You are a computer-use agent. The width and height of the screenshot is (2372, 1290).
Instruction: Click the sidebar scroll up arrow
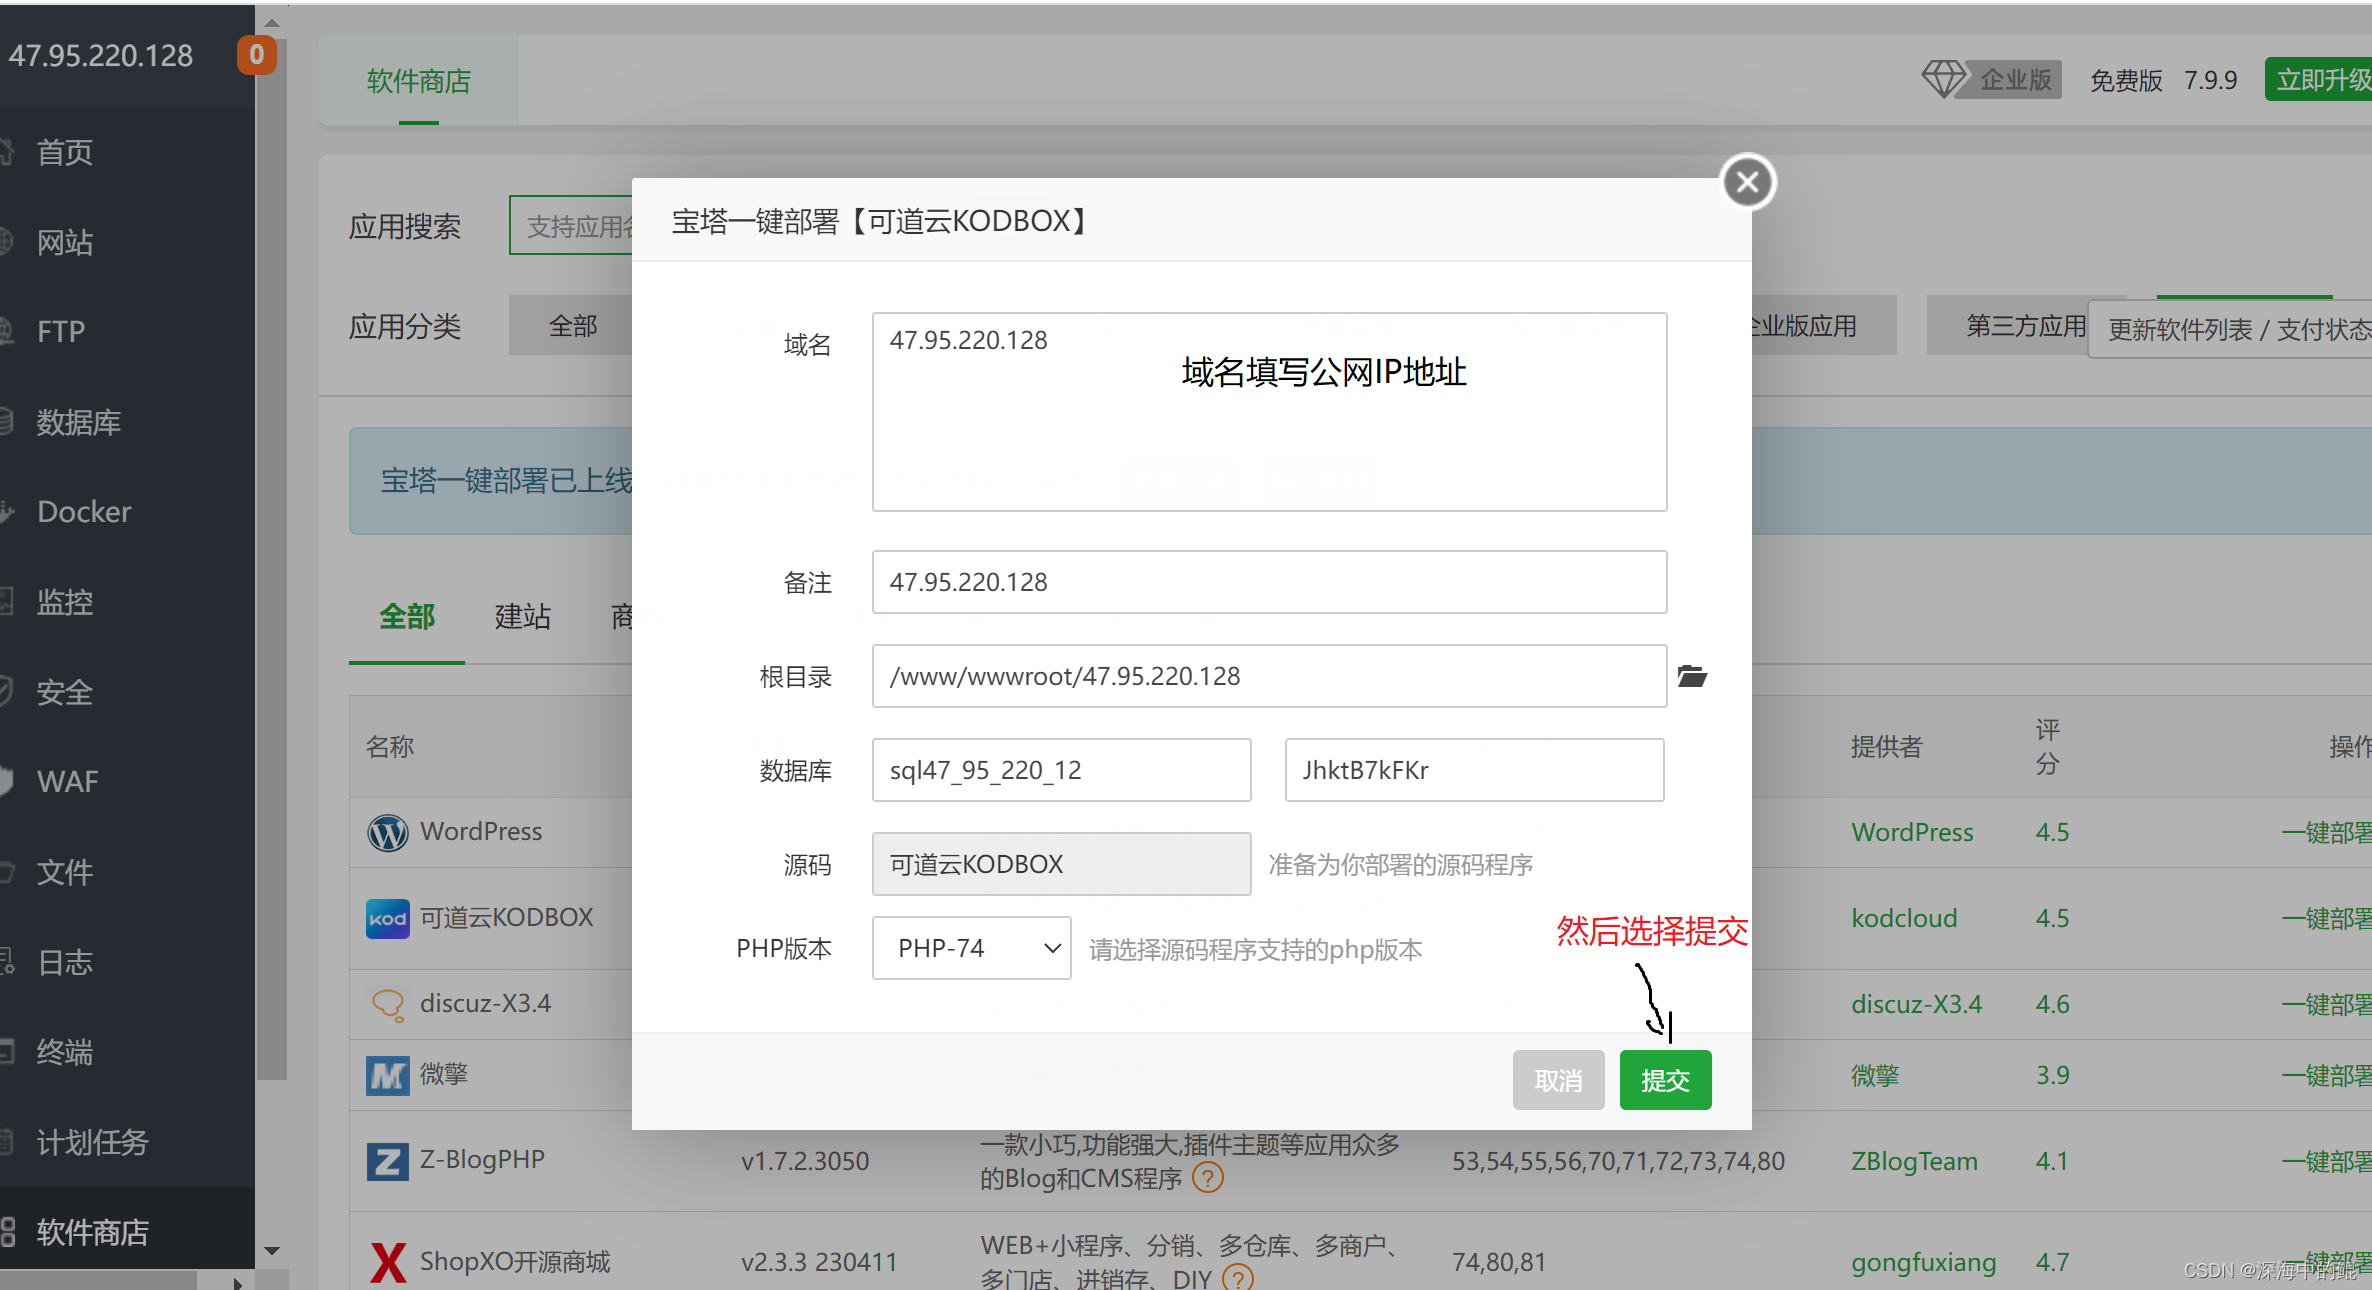(272, 22)
